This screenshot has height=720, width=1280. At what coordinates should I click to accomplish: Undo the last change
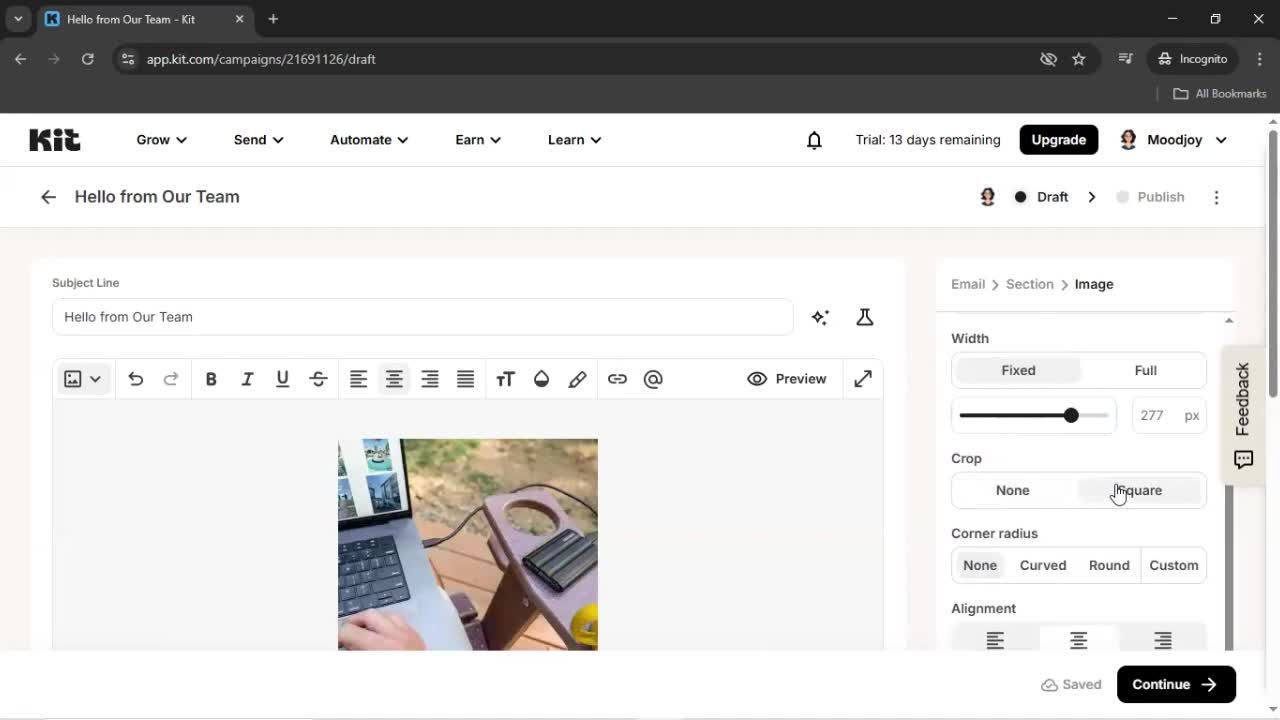tap(135, 378)
